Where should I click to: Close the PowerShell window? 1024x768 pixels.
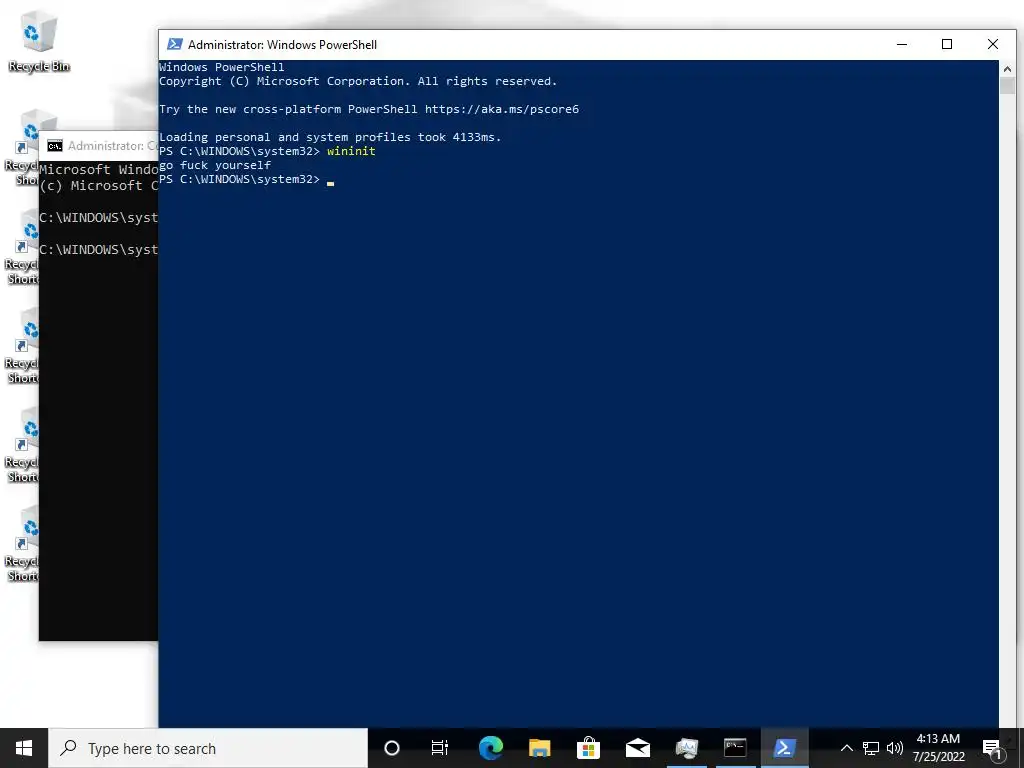993,44
